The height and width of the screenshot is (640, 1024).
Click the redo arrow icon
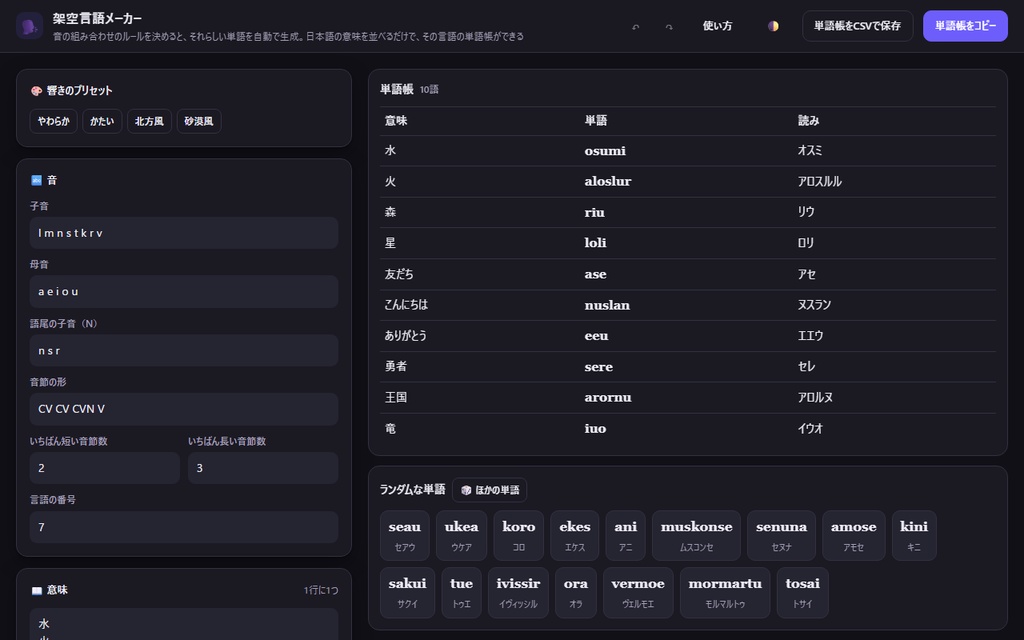click(669, 27)
